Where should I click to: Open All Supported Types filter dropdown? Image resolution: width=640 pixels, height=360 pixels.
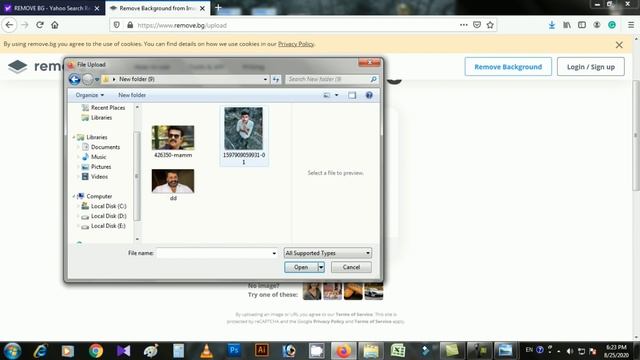(328, 253)
